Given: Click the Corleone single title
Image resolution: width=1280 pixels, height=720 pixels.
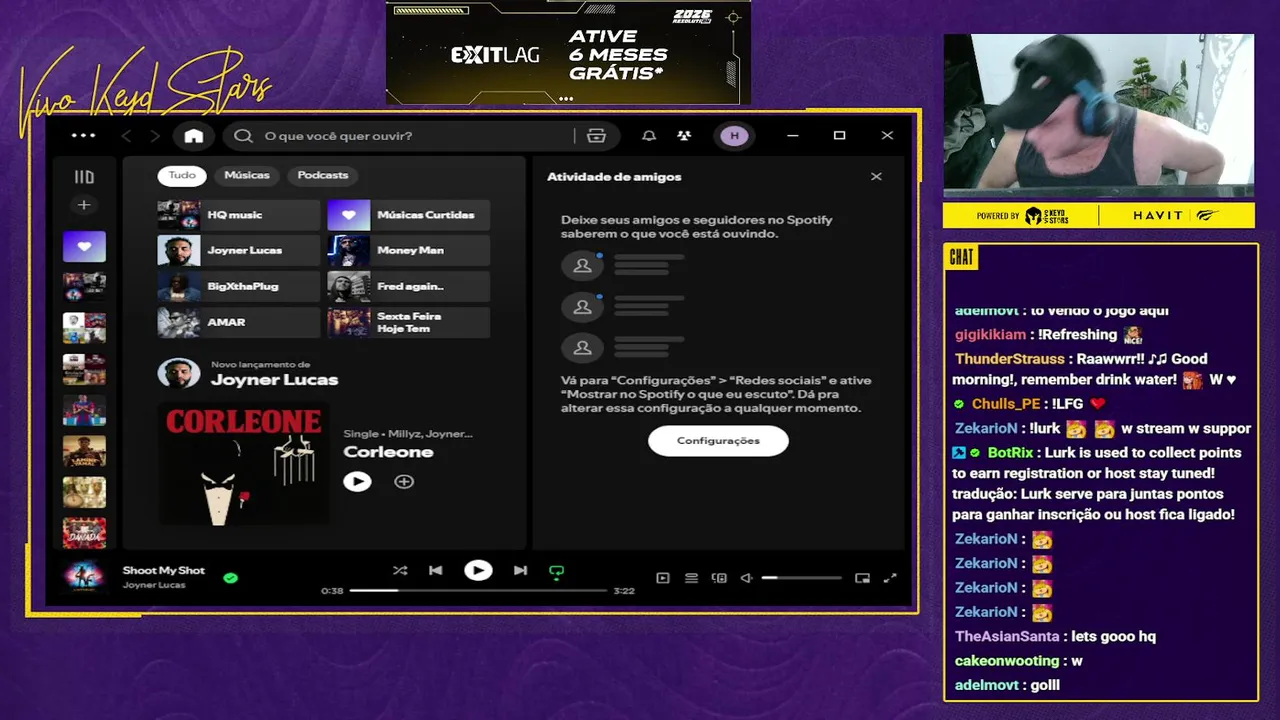Looking at the screenshot, I should point(388,452).
